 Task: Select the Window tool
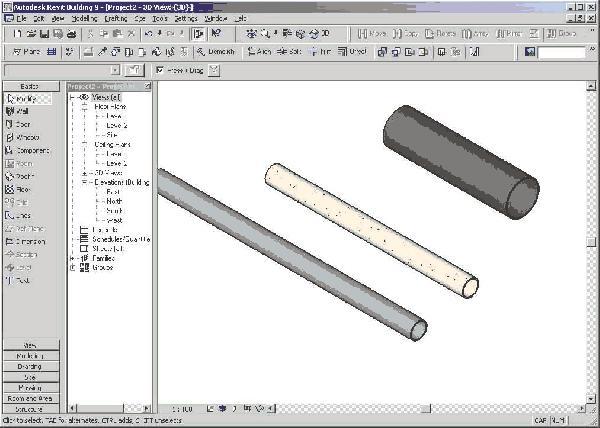23,137
